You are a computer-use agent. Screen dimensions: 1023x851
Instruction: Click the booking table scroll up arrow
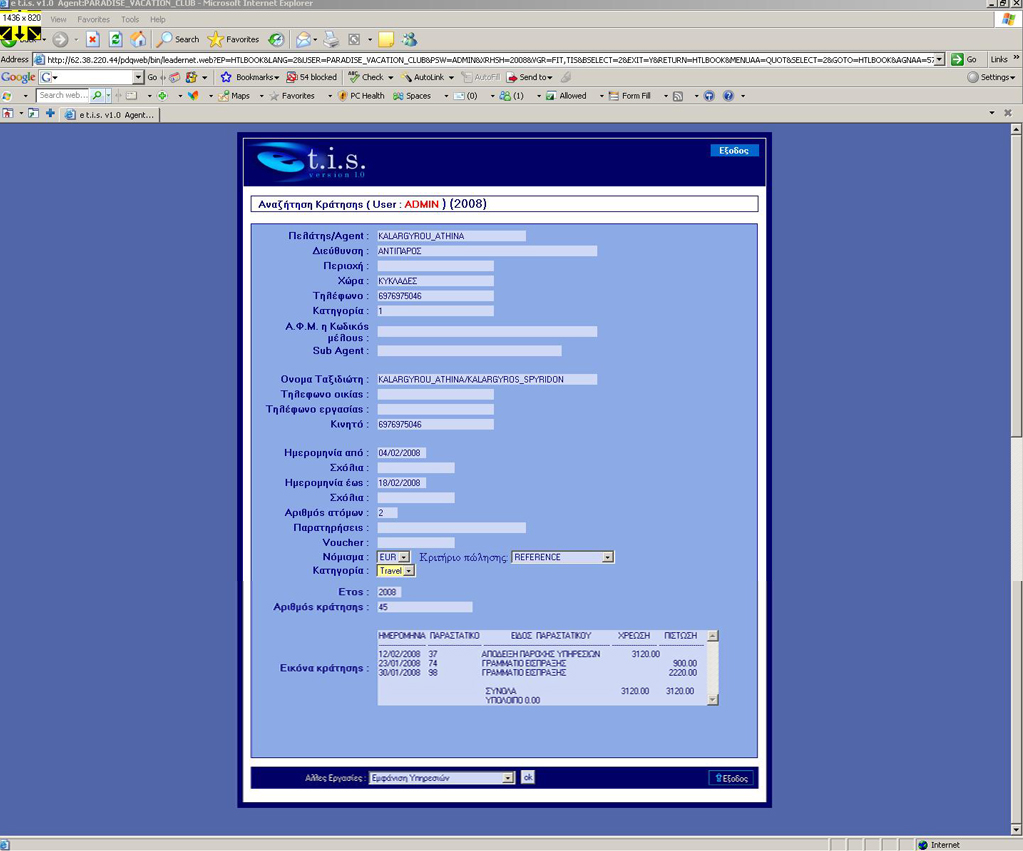[x=712, y=636]
